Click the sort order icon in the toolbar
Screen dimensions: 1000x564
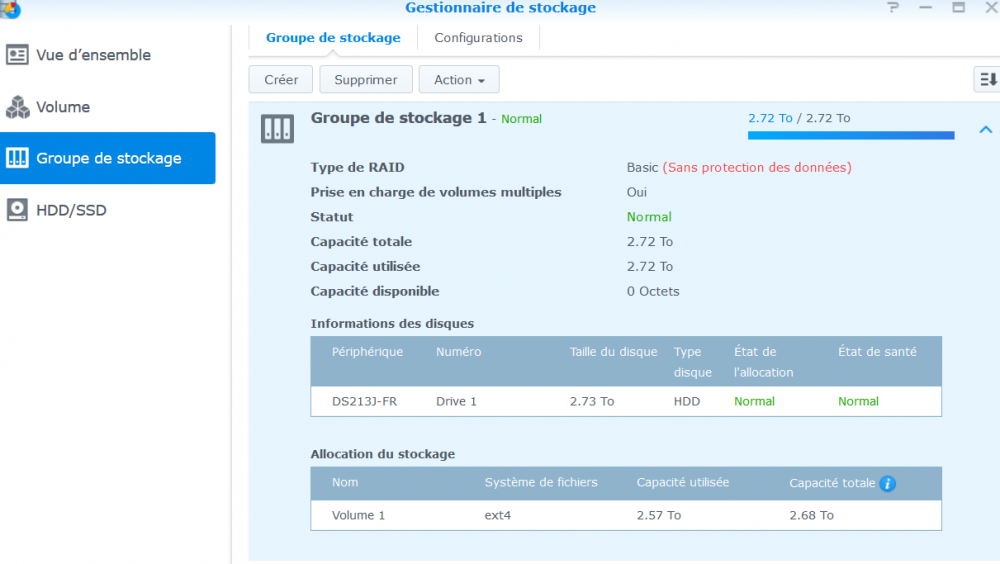(x=987, y=80)
